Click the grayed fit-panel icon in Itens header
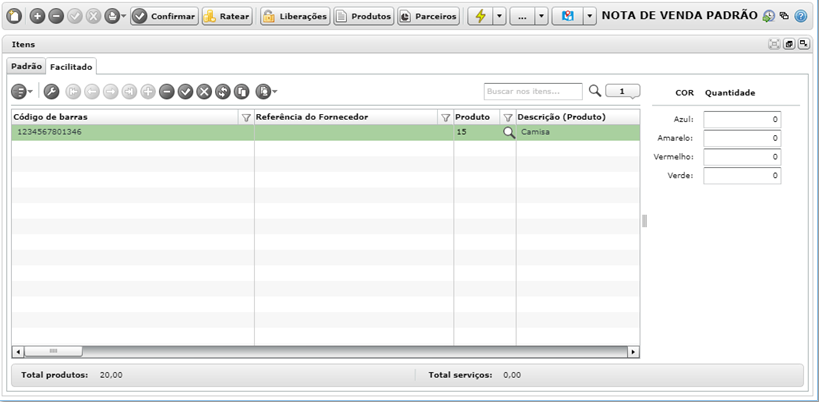Image resolution: width=819 pixels, height=402 pixels. point(774,44)
